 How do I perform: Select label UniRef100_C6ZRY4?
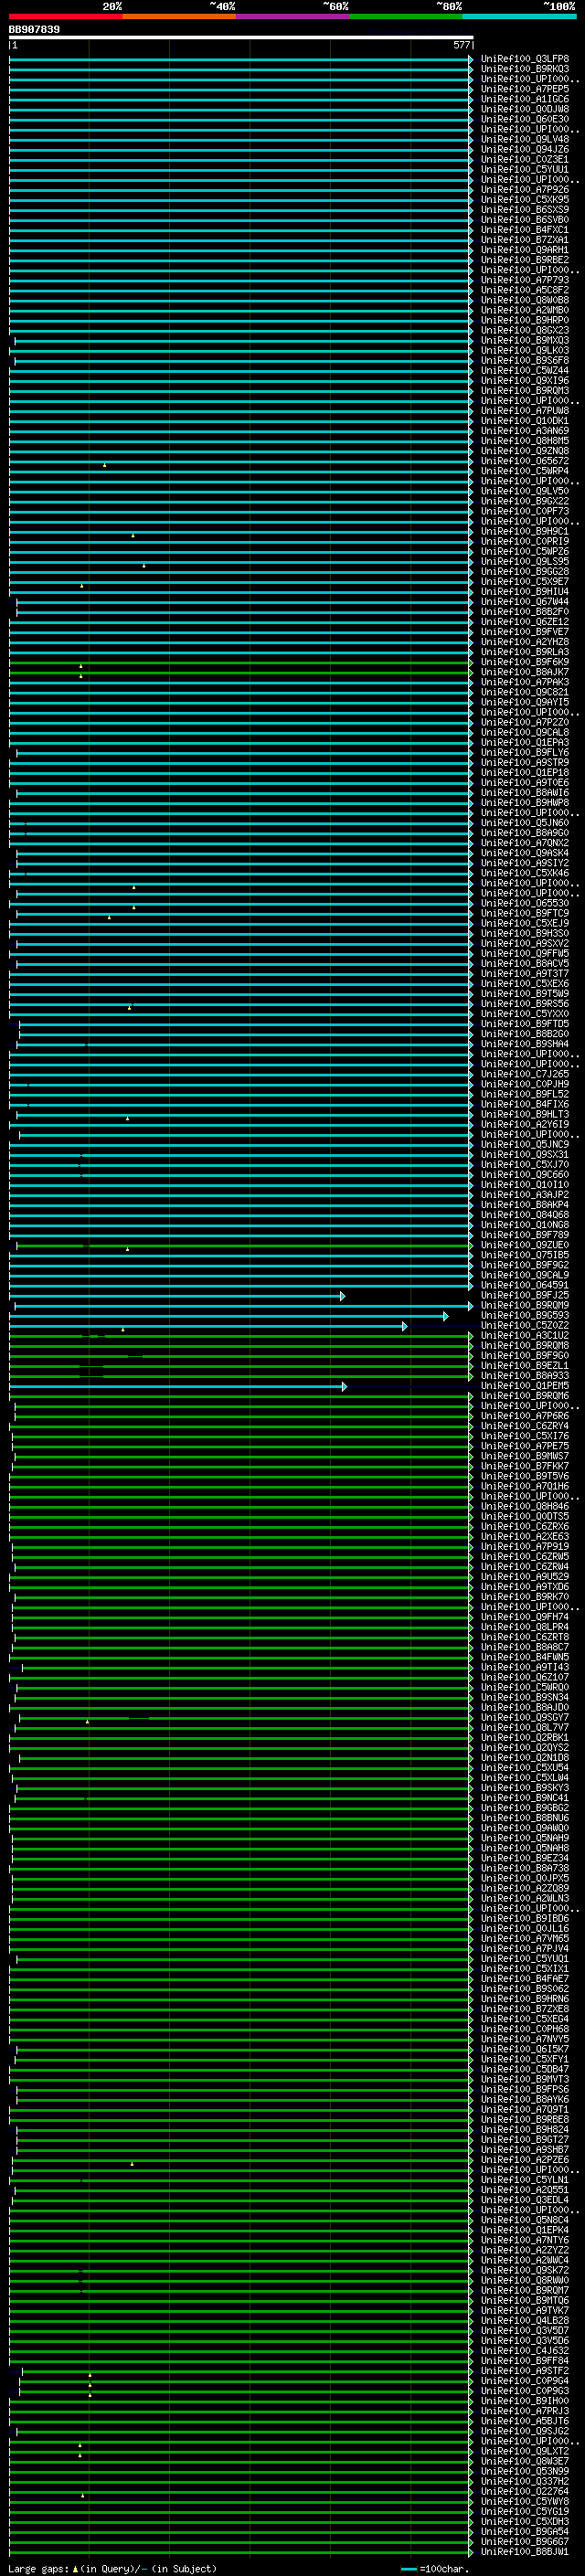(525, 1426)
